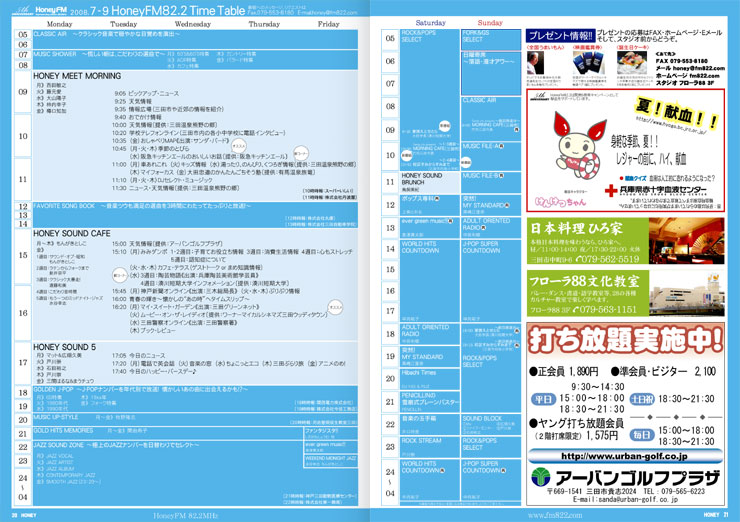Click the フローラ88 building photo
Viewport: 740px width, 522px height.
click(x=686, y=293)
